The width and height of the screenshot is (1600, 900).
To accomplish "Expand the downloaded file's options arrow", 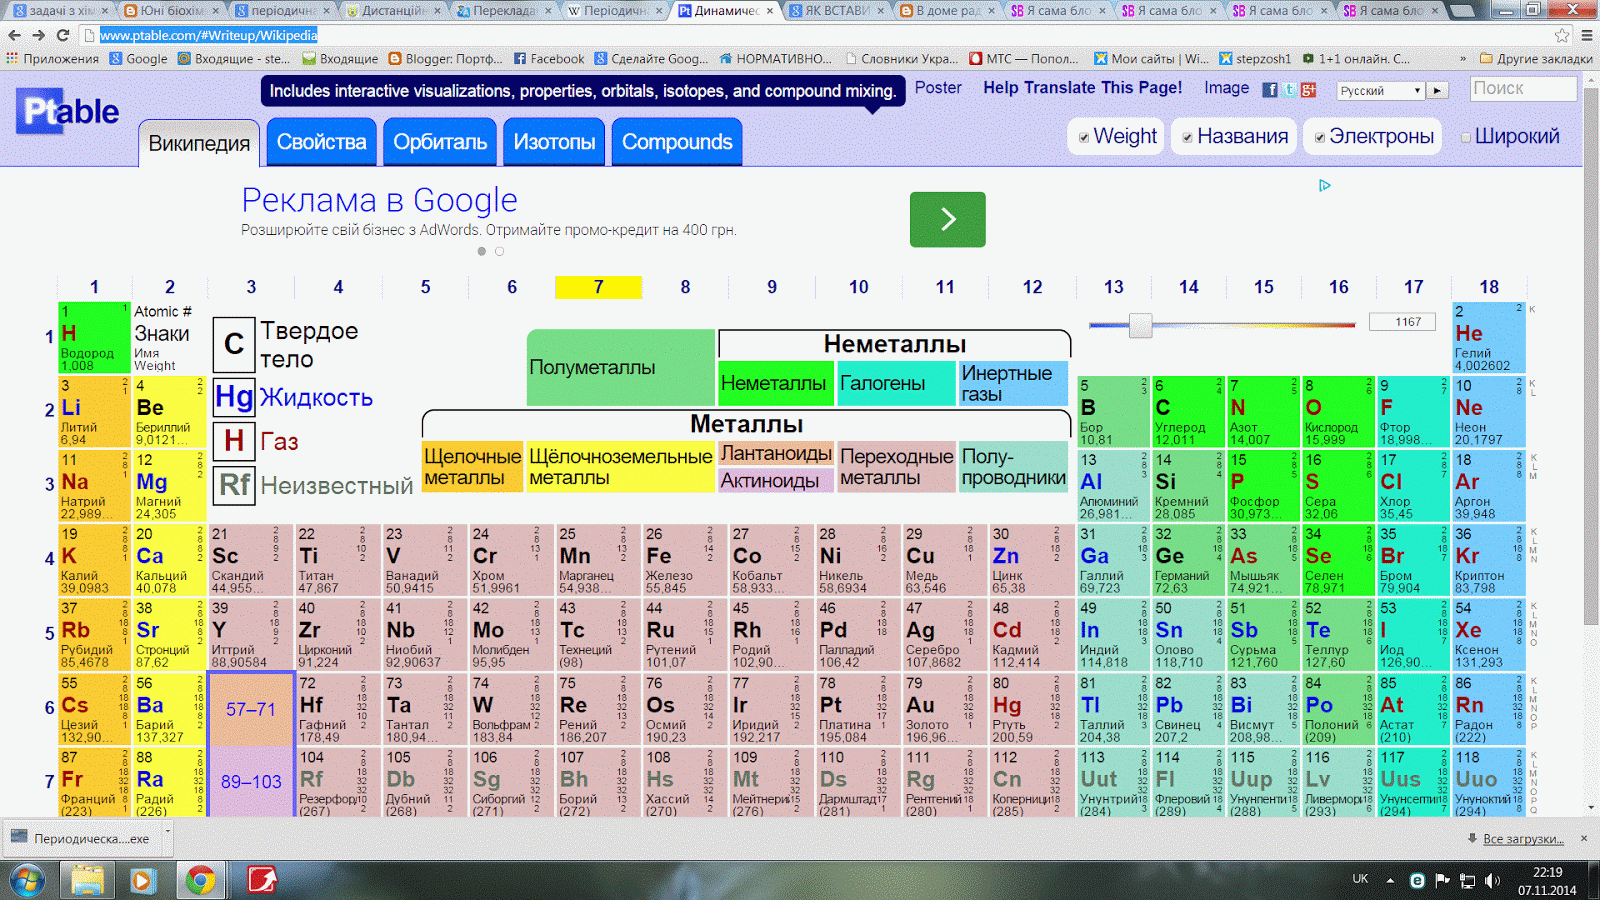I will click(x=168, y=830).
